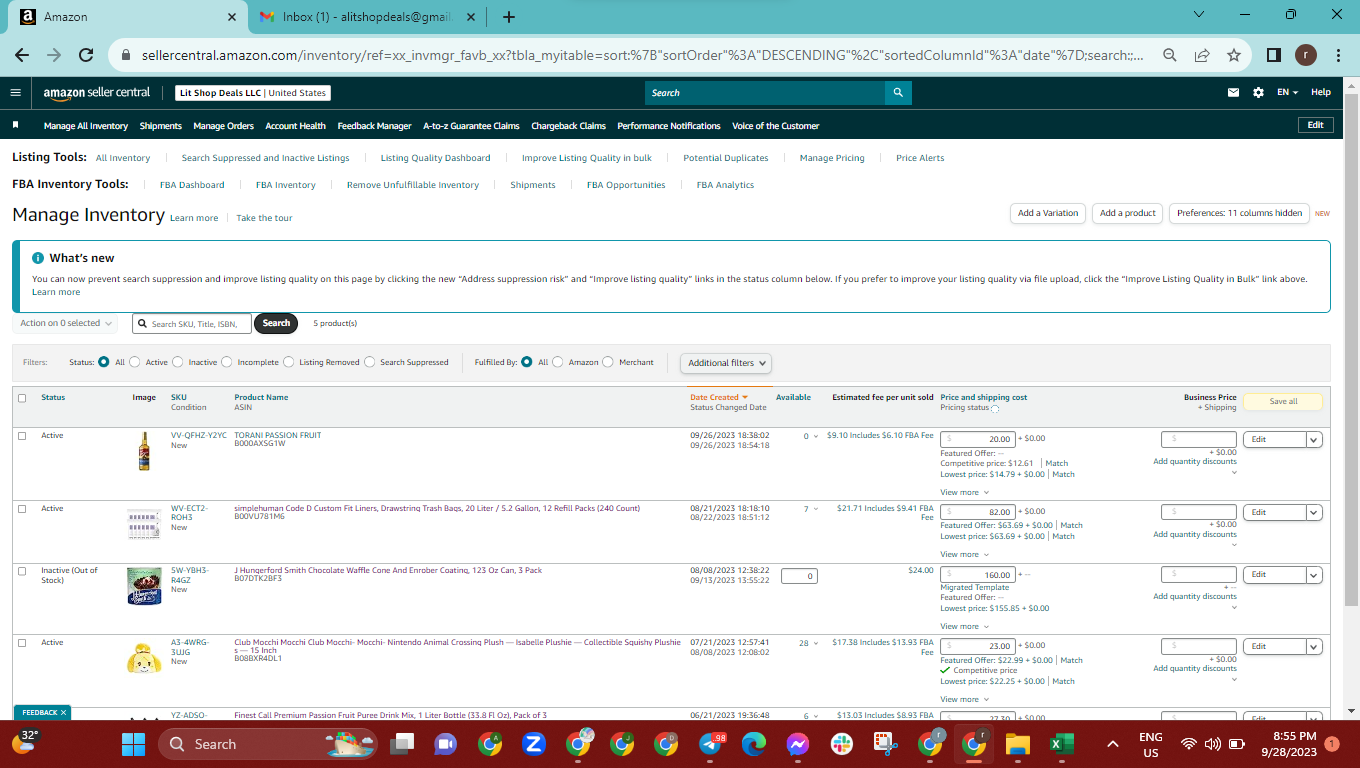Select Fulfilled By Amazon radio

click(x=558, y=362)
